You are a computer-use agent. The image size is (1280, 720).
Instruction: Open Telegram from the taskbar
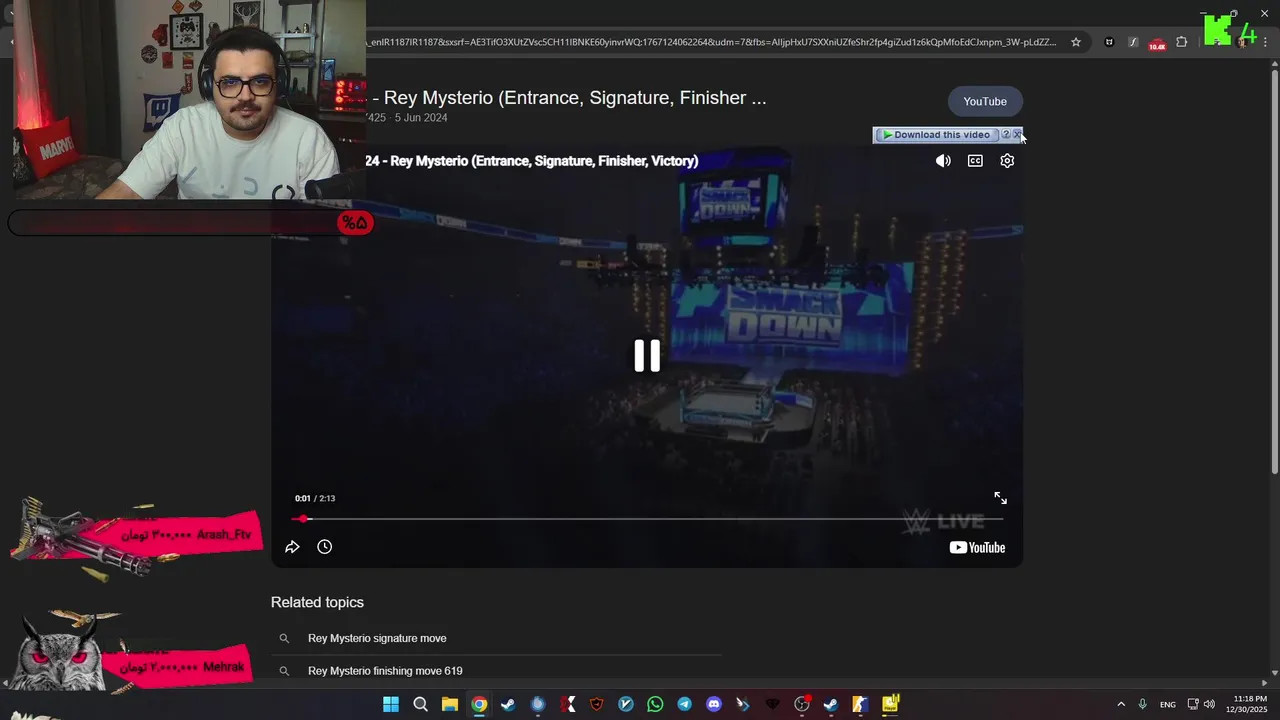coord(684,704)
